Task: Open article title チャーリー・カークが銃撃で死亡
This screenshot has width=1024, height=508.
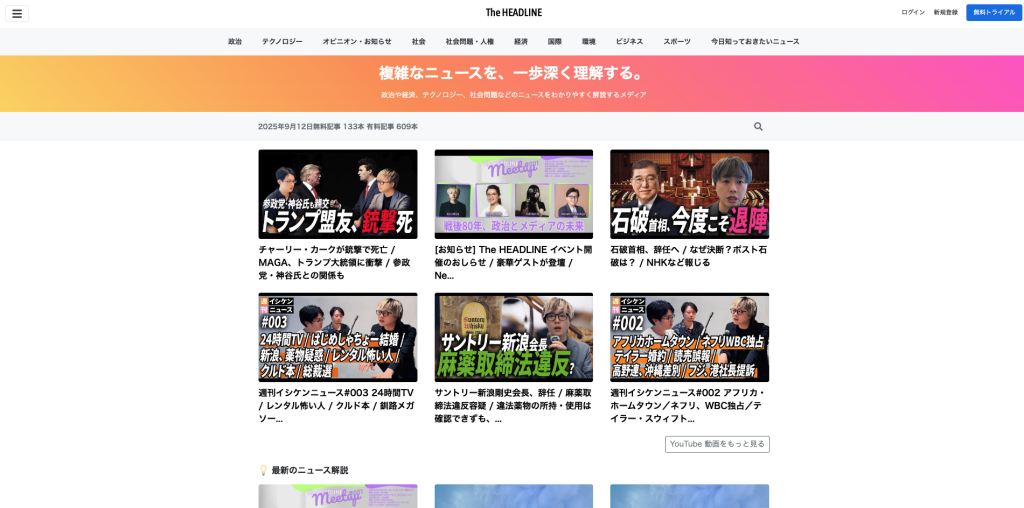Action: [x=336, y=262]
